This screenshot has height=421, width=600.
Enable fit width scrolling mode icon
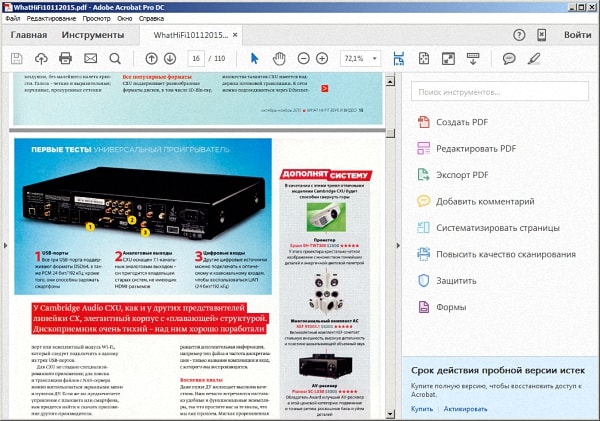[399, 59]
